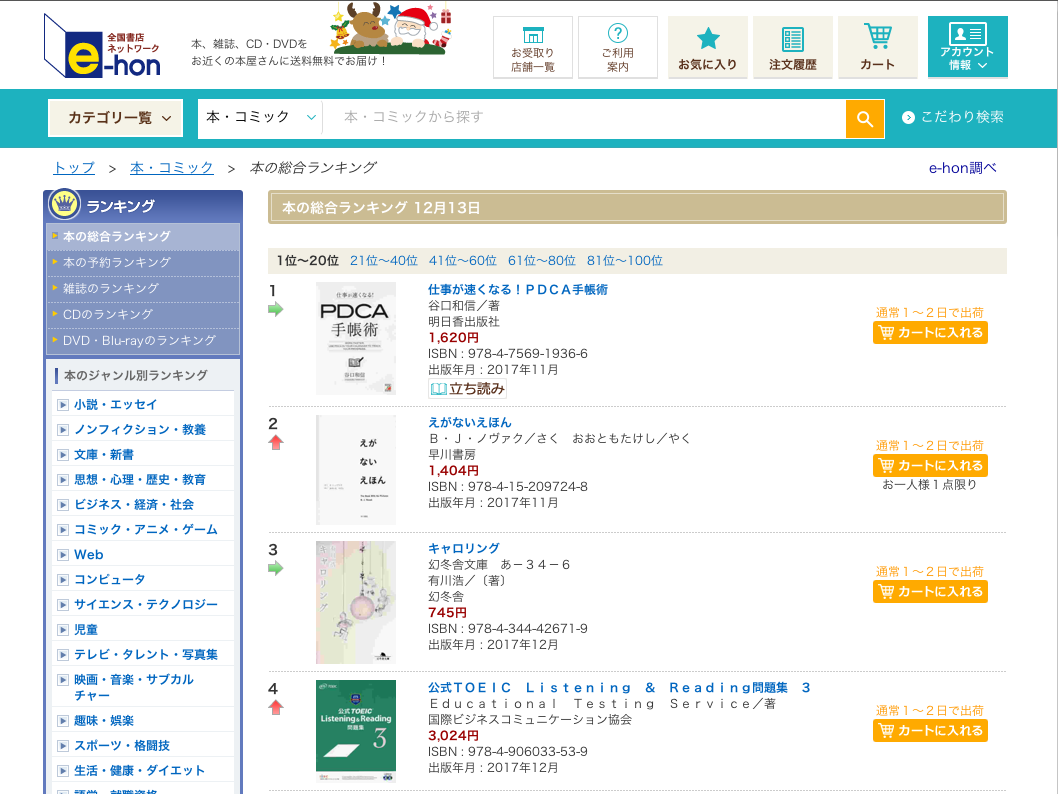Go to the 21位〜40位 ranking page
Image resolution: width=1058 pixels, height=794 pixels.
coord(383,261)
